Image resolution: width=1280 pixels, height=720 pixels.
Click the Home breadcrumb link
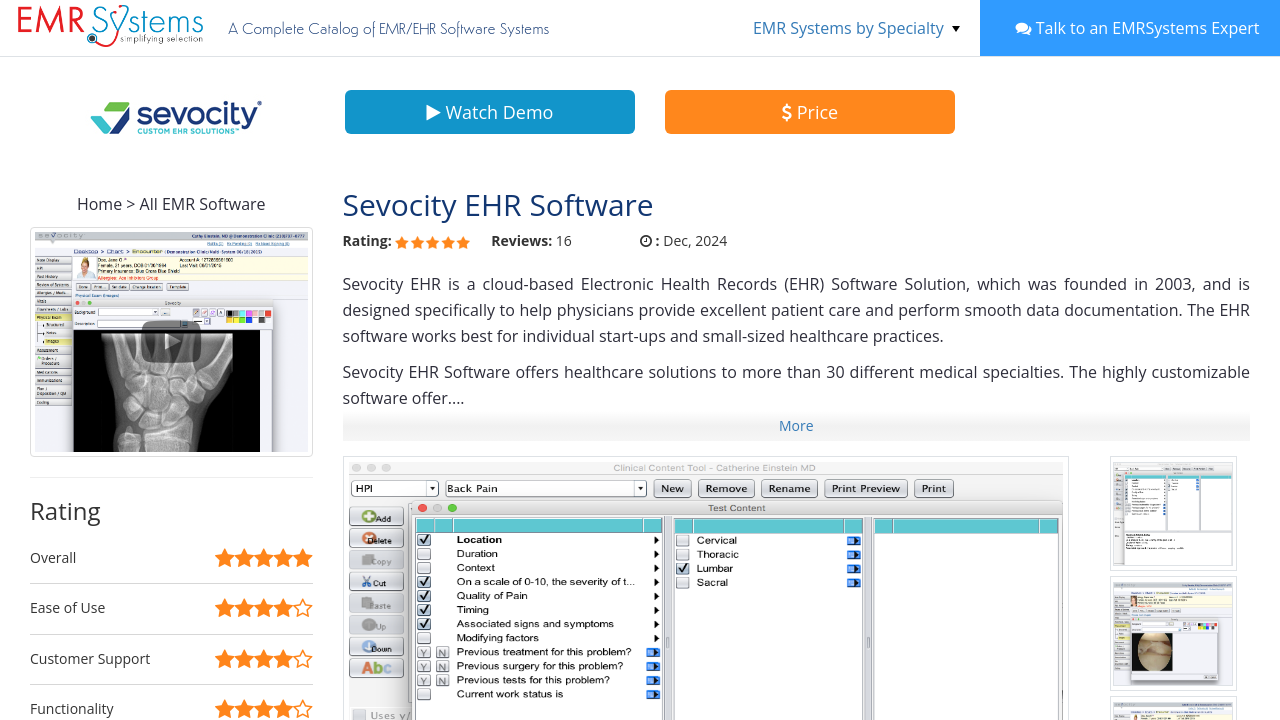tap(99, 204)
